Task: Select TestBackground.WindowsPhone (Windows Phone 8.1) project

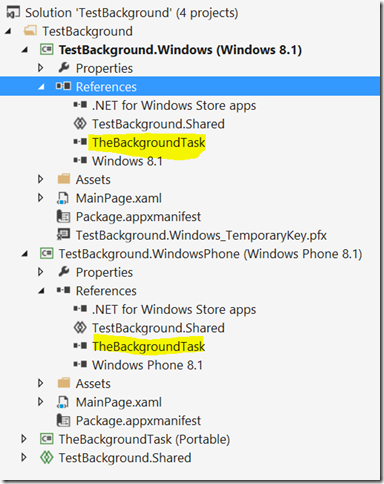Action: pyautogui.click(x=210, y=254)
